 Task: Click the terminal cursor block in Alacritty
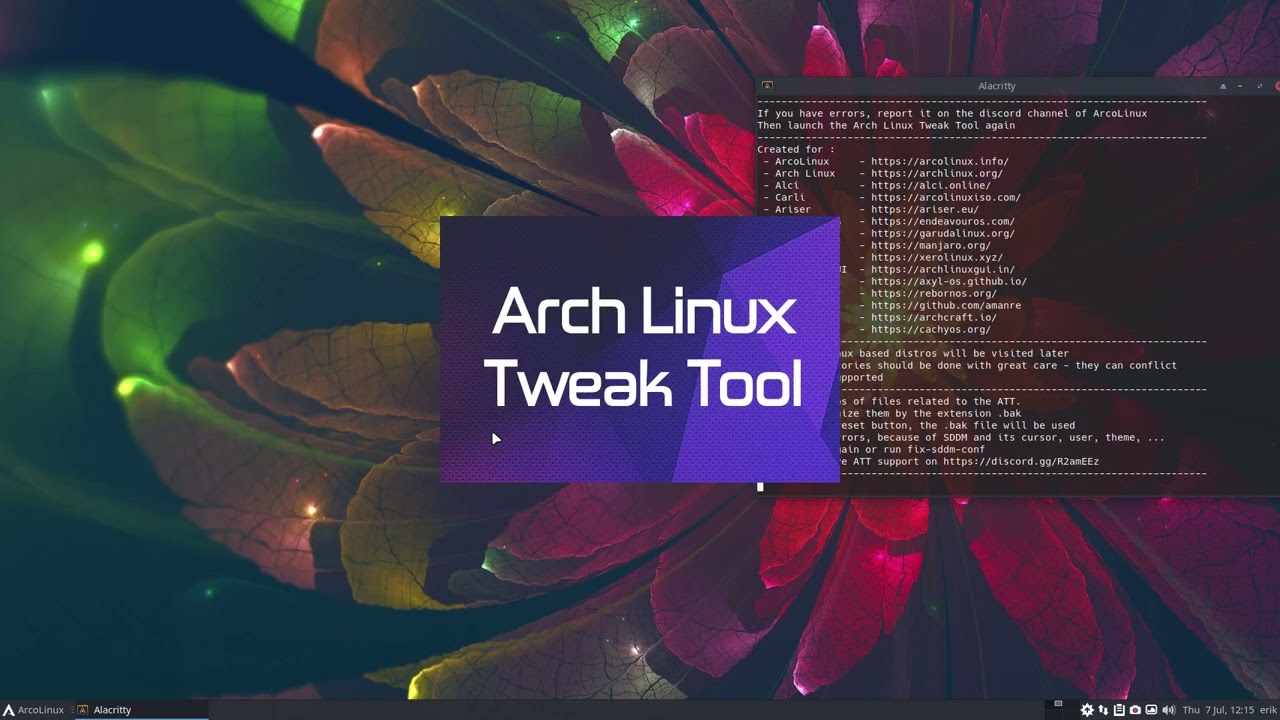(x=760, y=486)
